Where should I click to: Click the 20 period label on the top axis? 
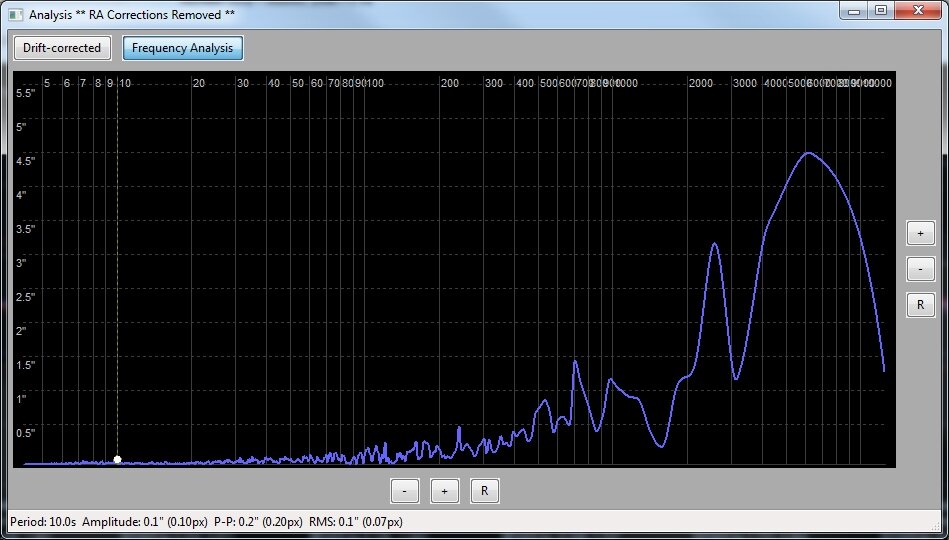[x=199, y=83]
